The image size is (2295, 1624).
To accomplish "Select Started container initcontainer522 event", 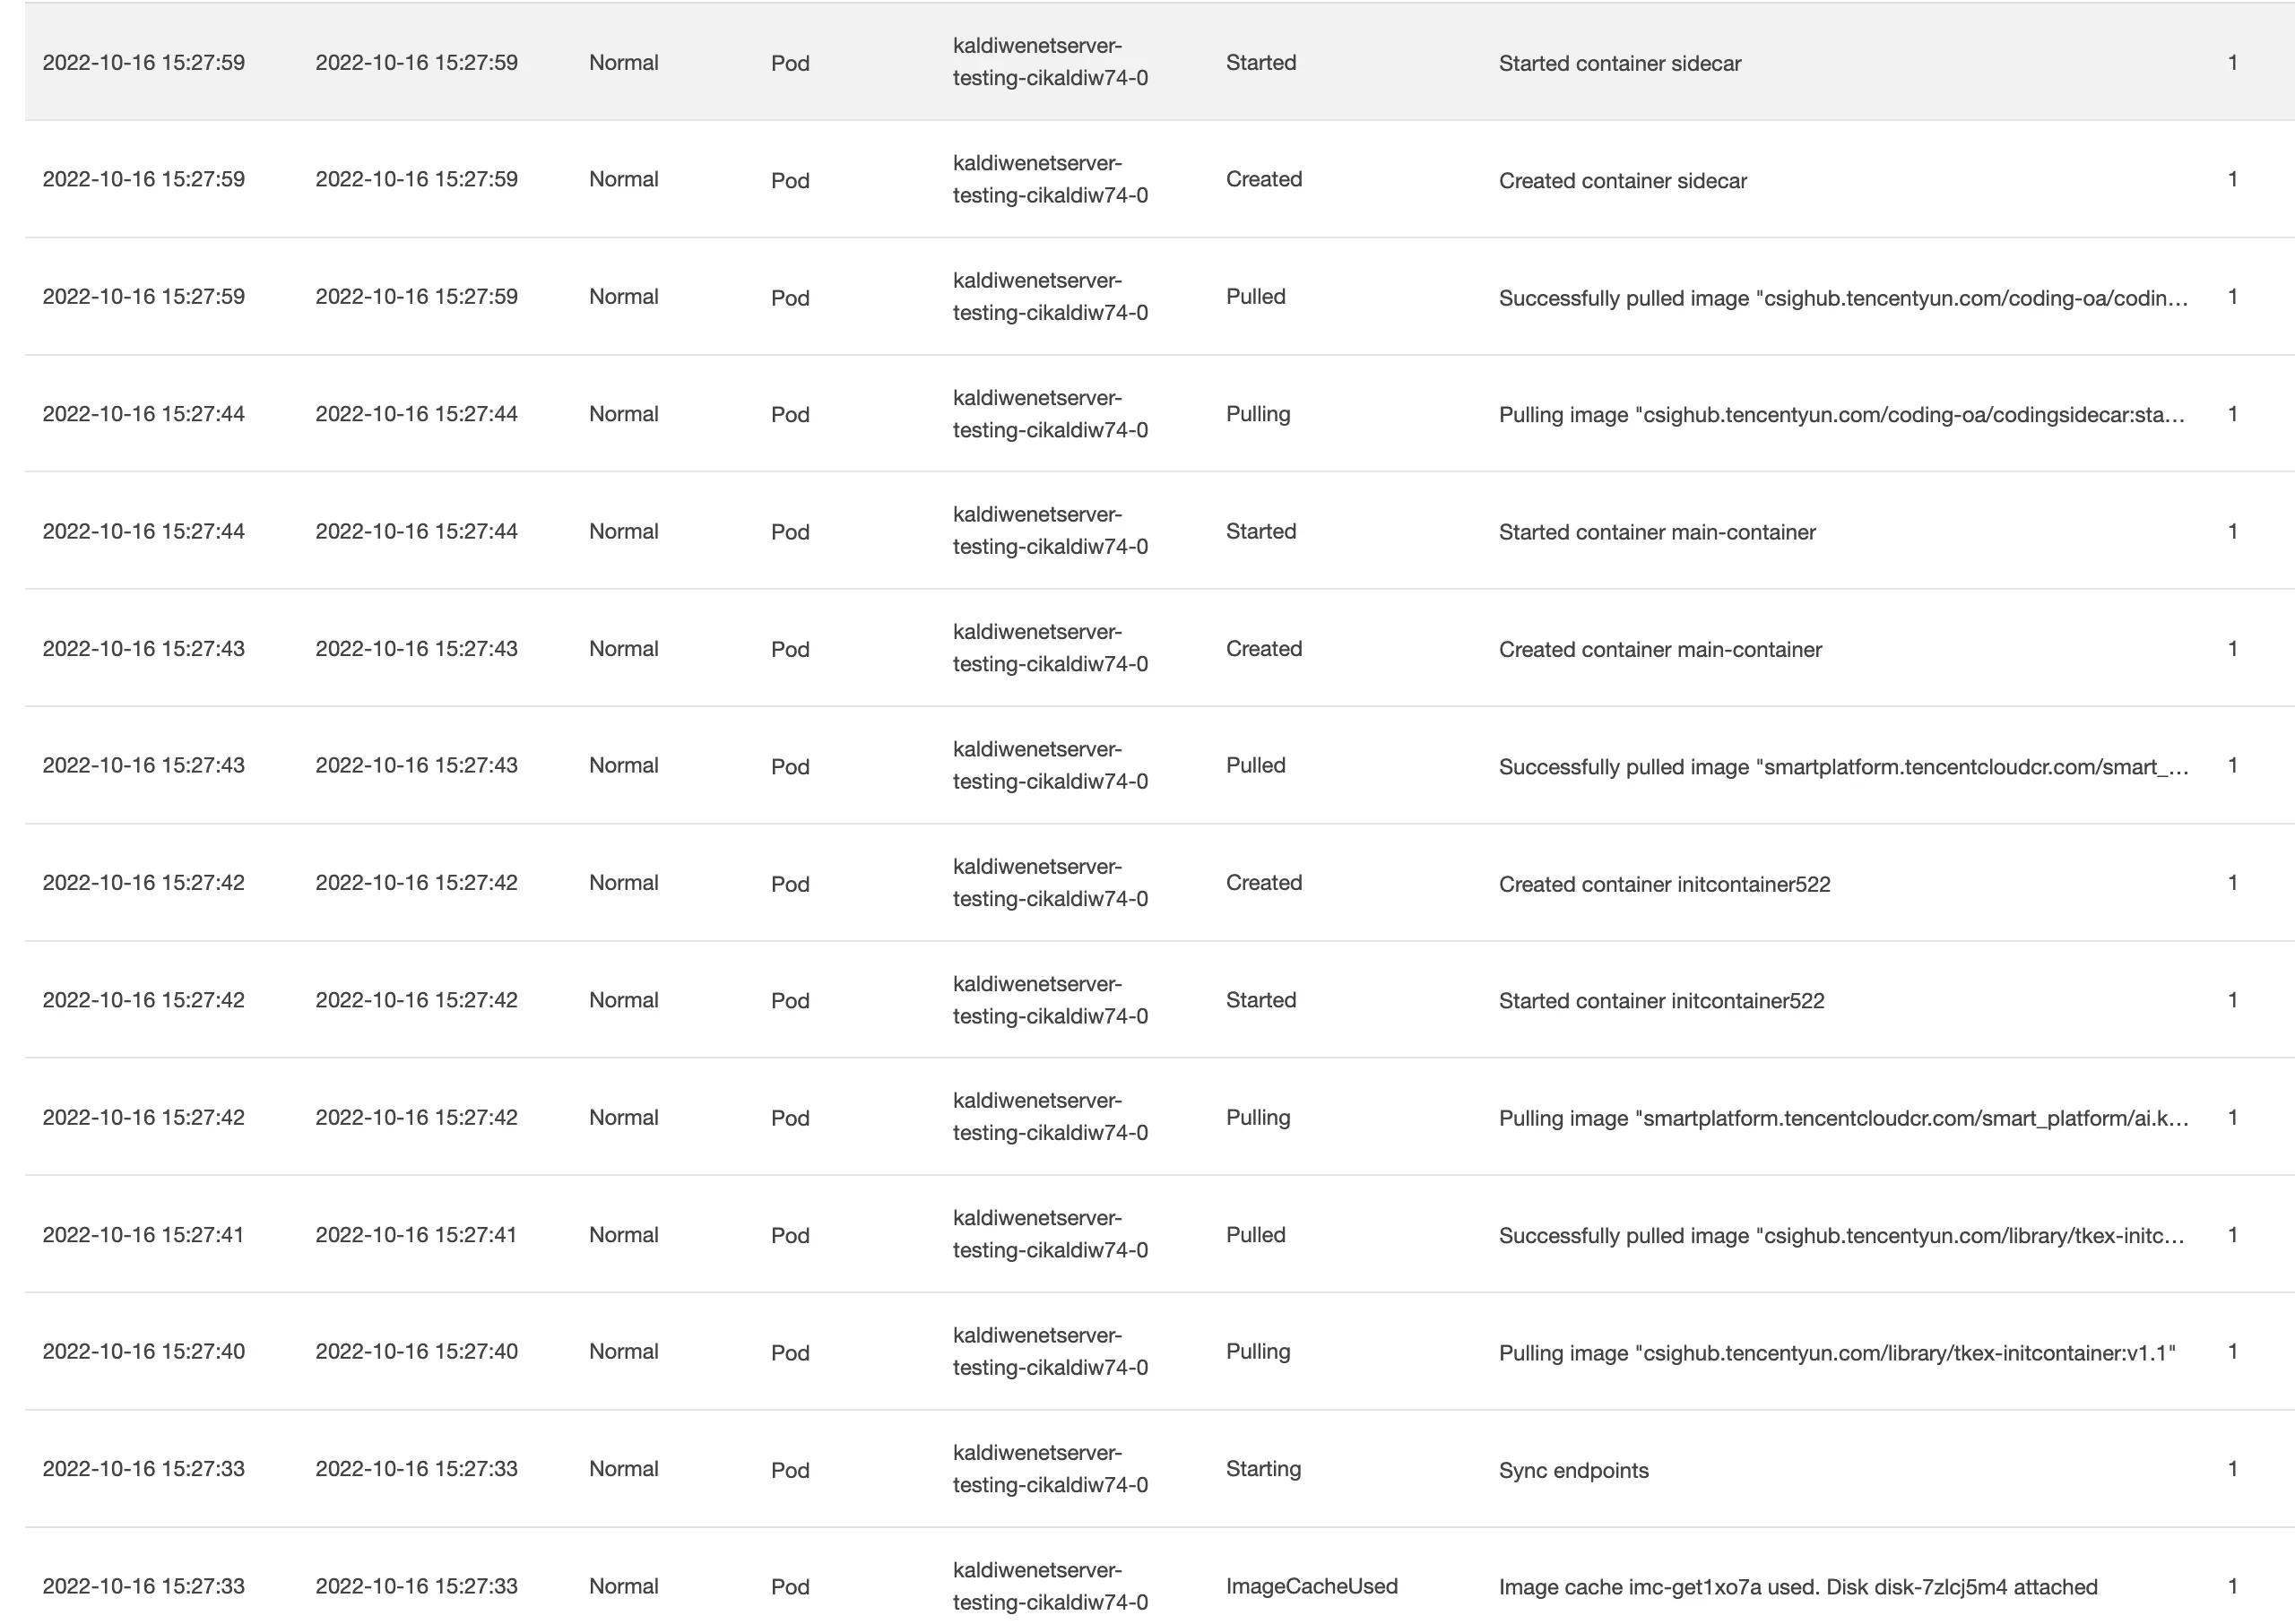I will click(1160, 1000).
